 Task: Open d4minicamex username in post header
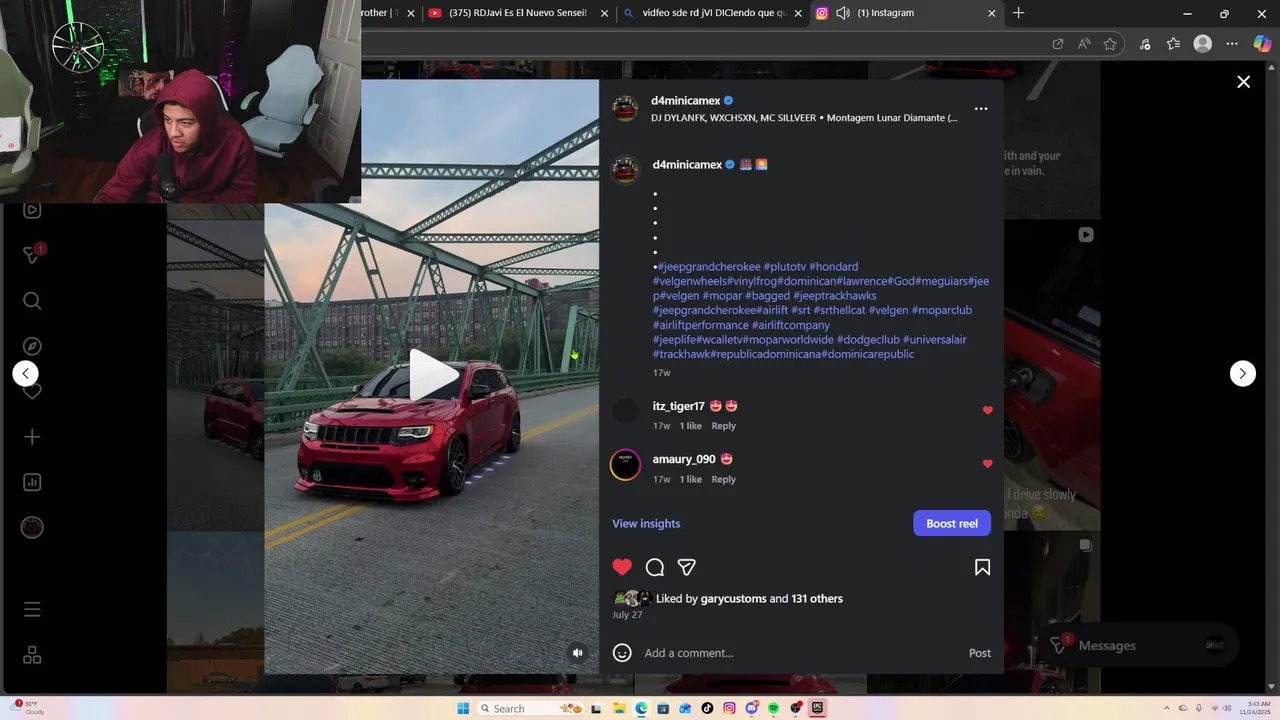click(x=685, y=101)
